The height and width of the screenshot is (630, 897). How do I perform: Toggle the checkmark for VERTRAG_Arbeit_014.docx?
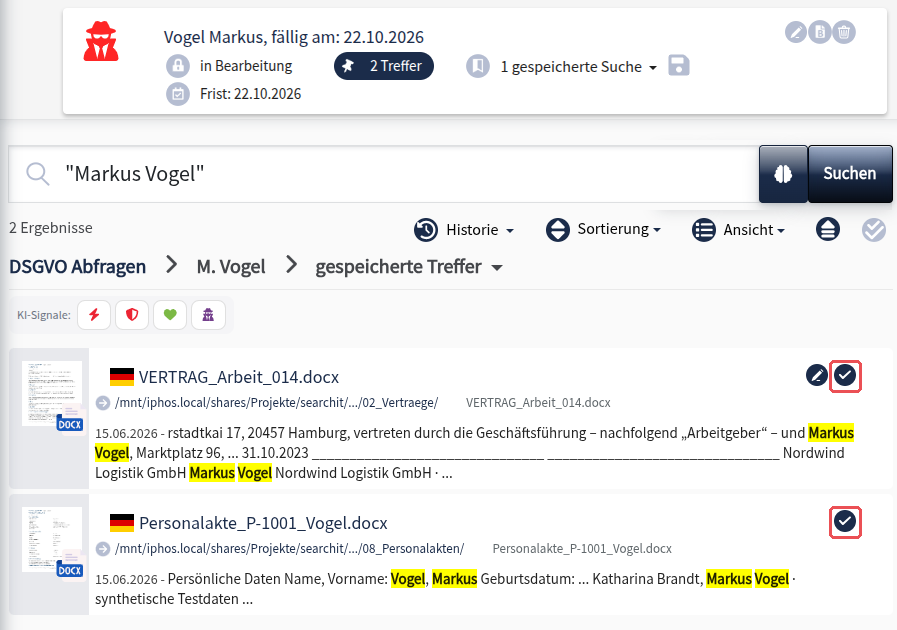[x=845, y=375]
